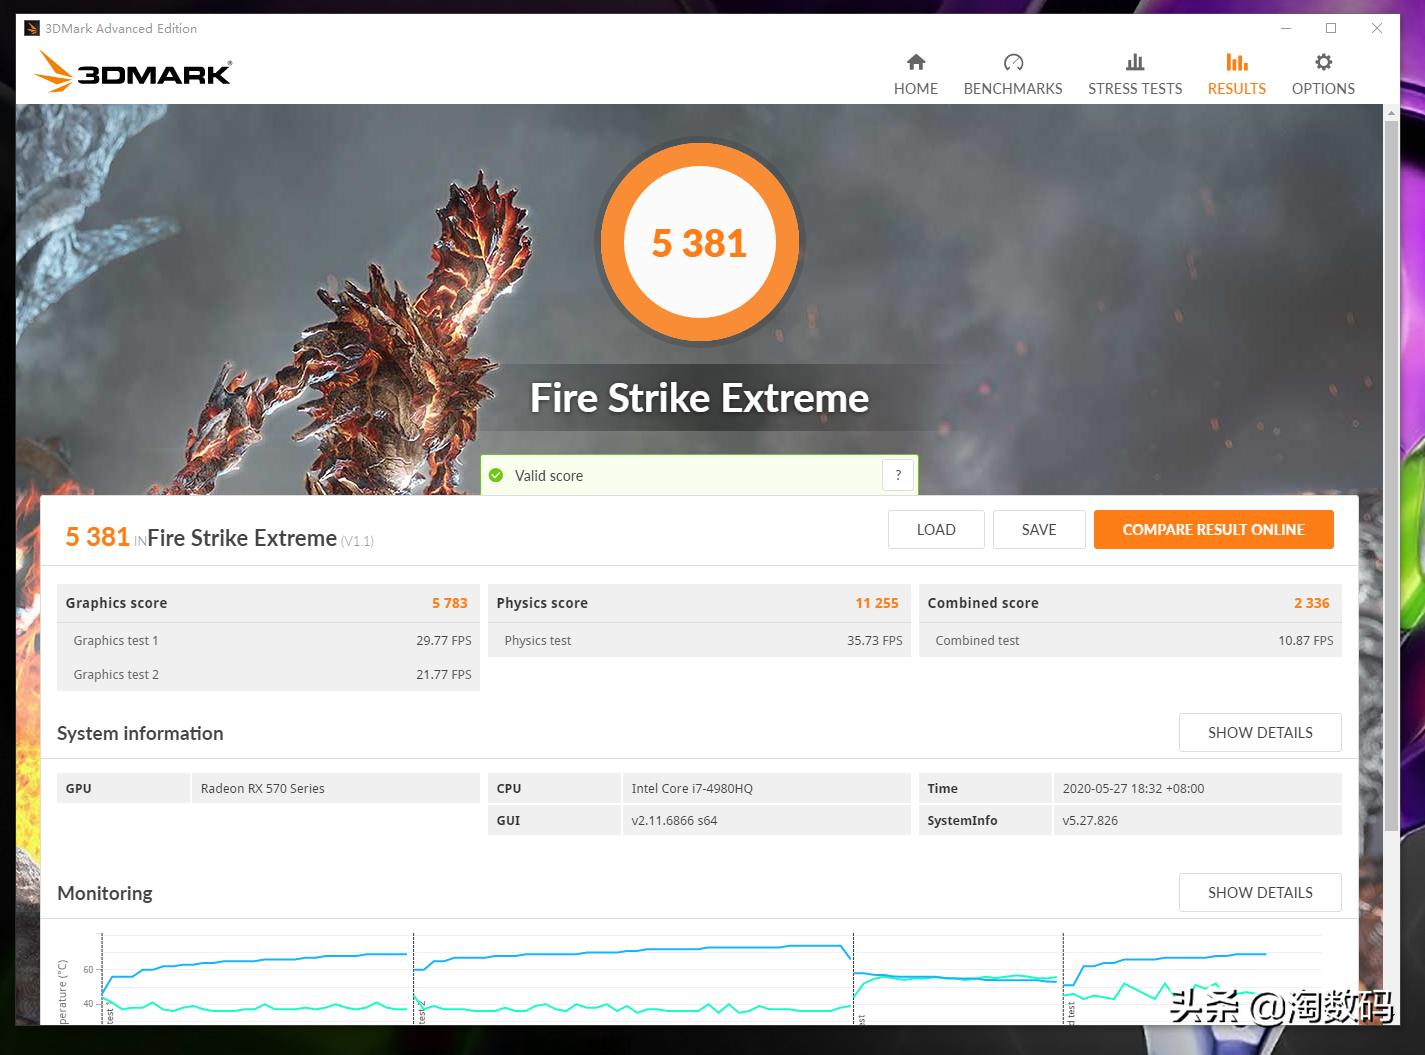
Task: Click the Stress Tests bar chart icon
Action: click(1134, 62)
